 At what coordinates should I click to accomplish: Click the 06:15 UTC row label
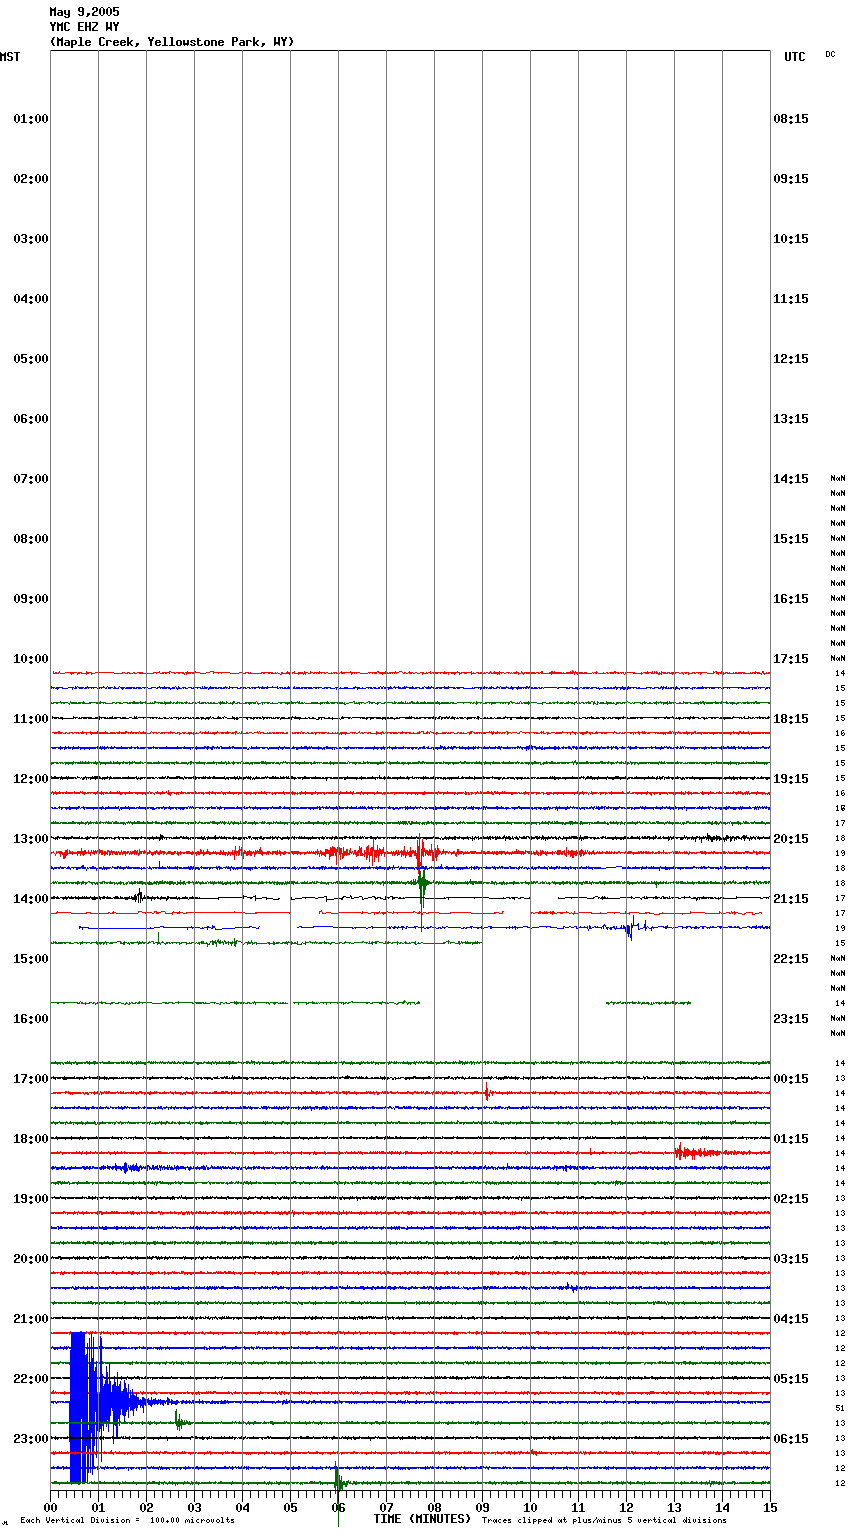tap(791, 1439)
